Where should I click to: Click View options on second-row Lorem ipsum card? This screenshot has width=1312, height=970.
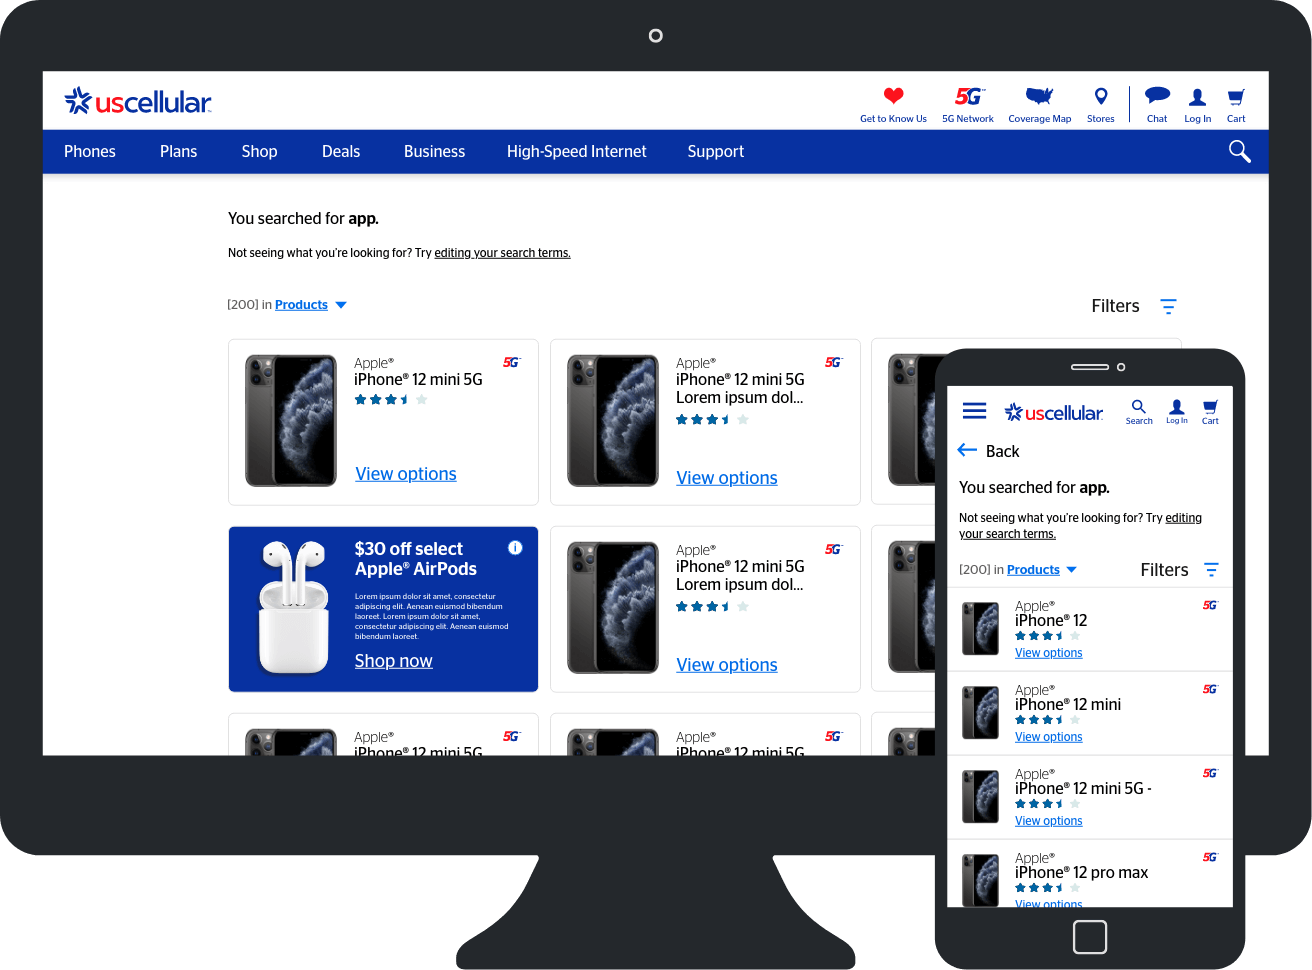[x=727, y=665]
